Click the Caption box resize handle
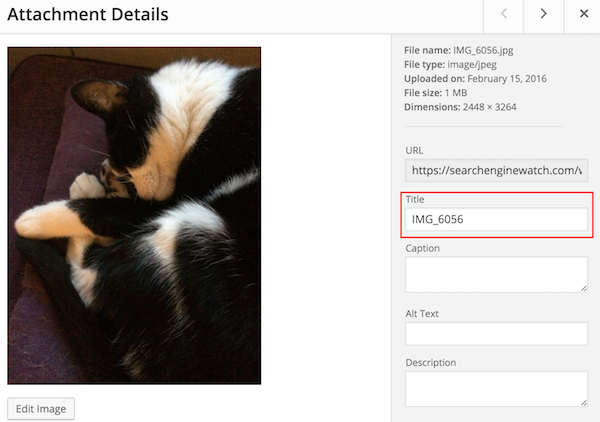 (x=583, y=287)
